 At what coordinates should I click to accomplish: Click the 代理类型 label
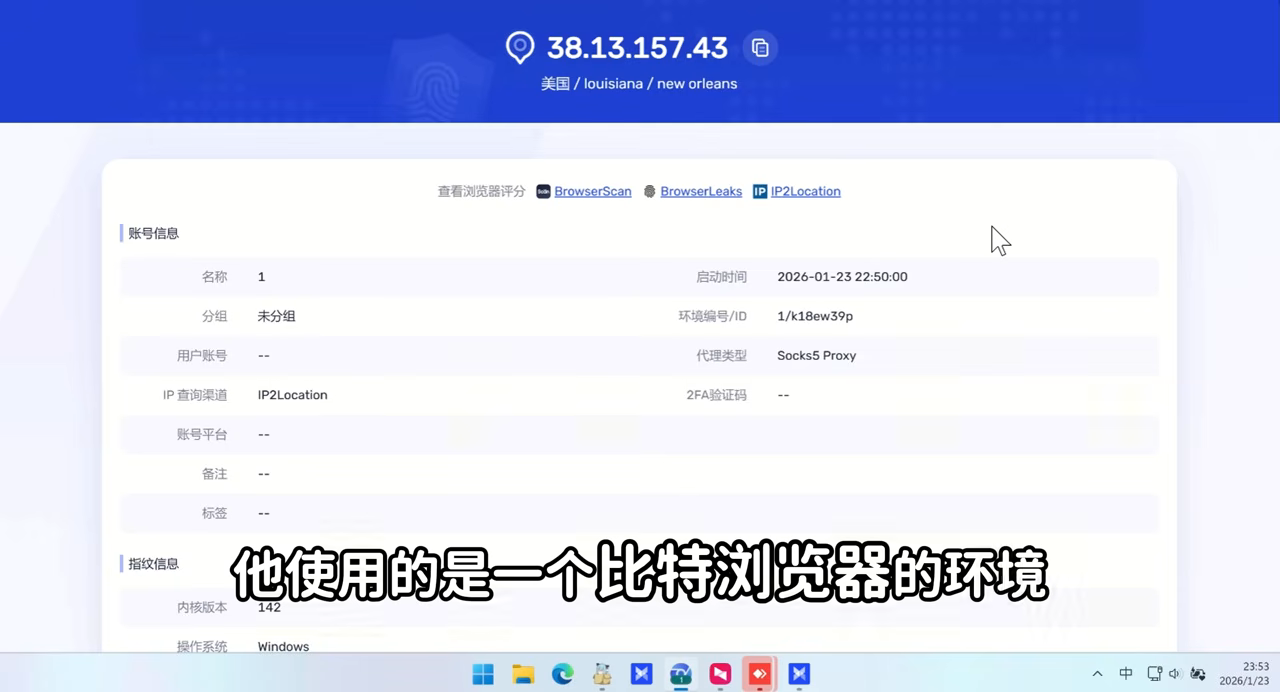tap(722, 355)
